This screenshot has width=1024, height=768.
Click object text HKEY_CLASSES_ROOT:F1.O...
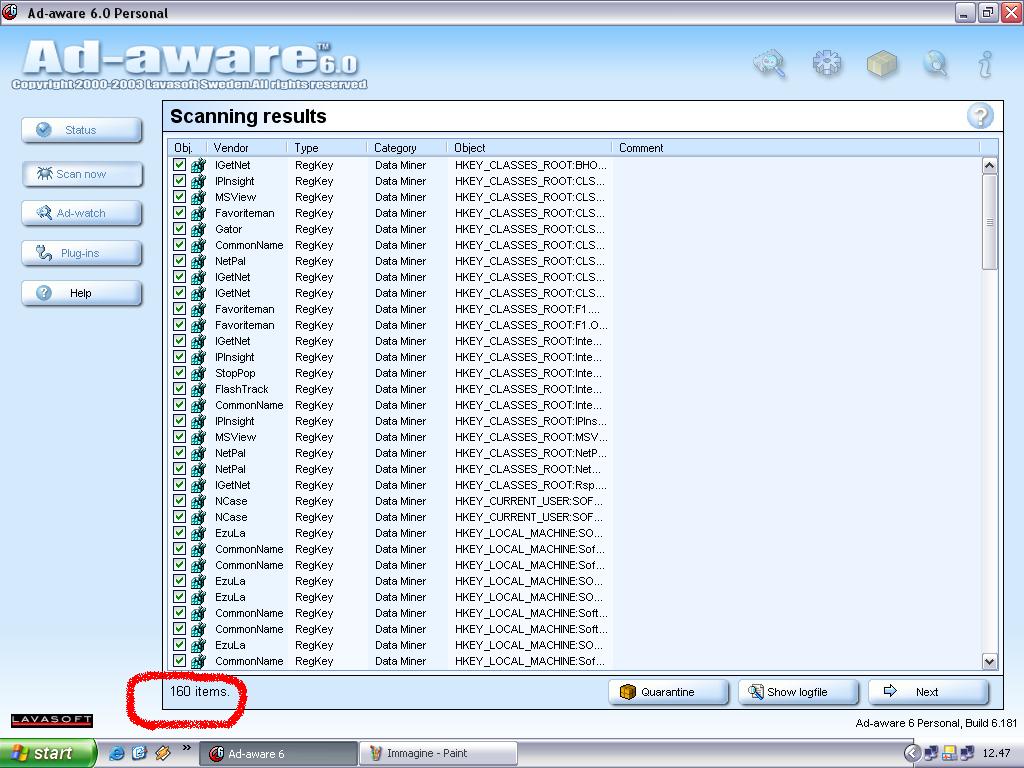point(531,325)
